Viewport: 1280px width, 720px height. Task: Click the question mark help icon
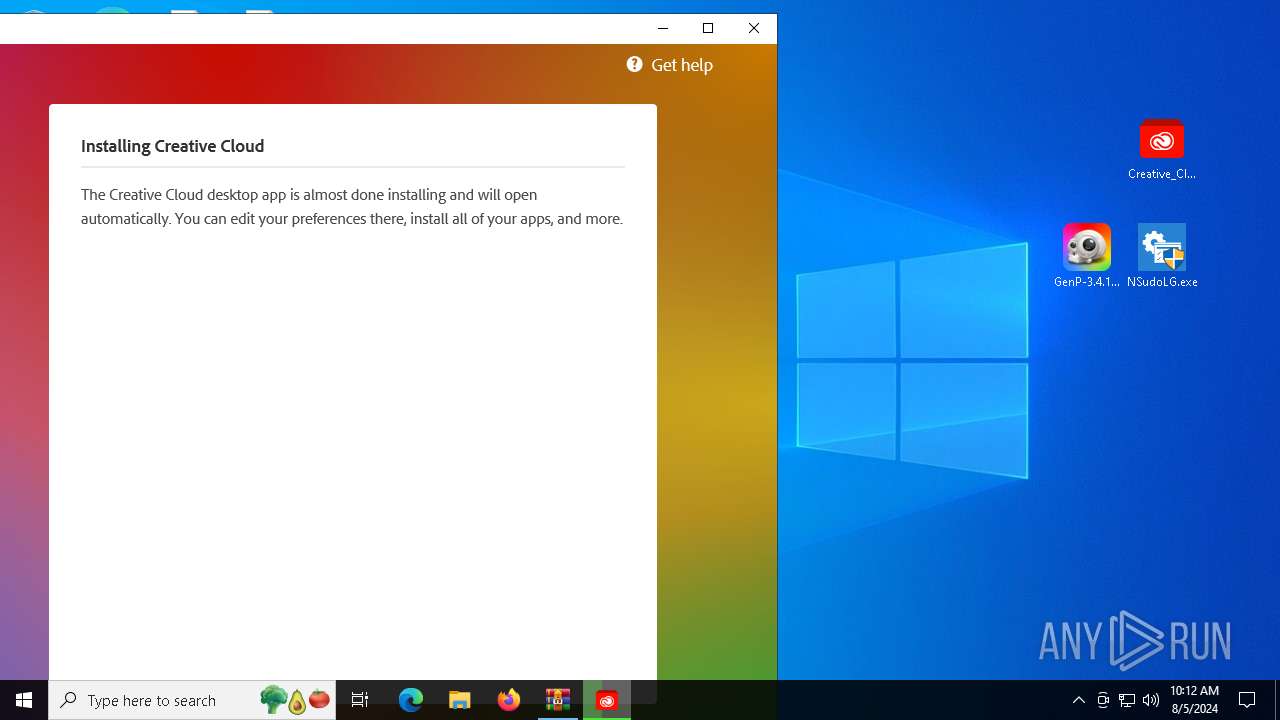635,64
